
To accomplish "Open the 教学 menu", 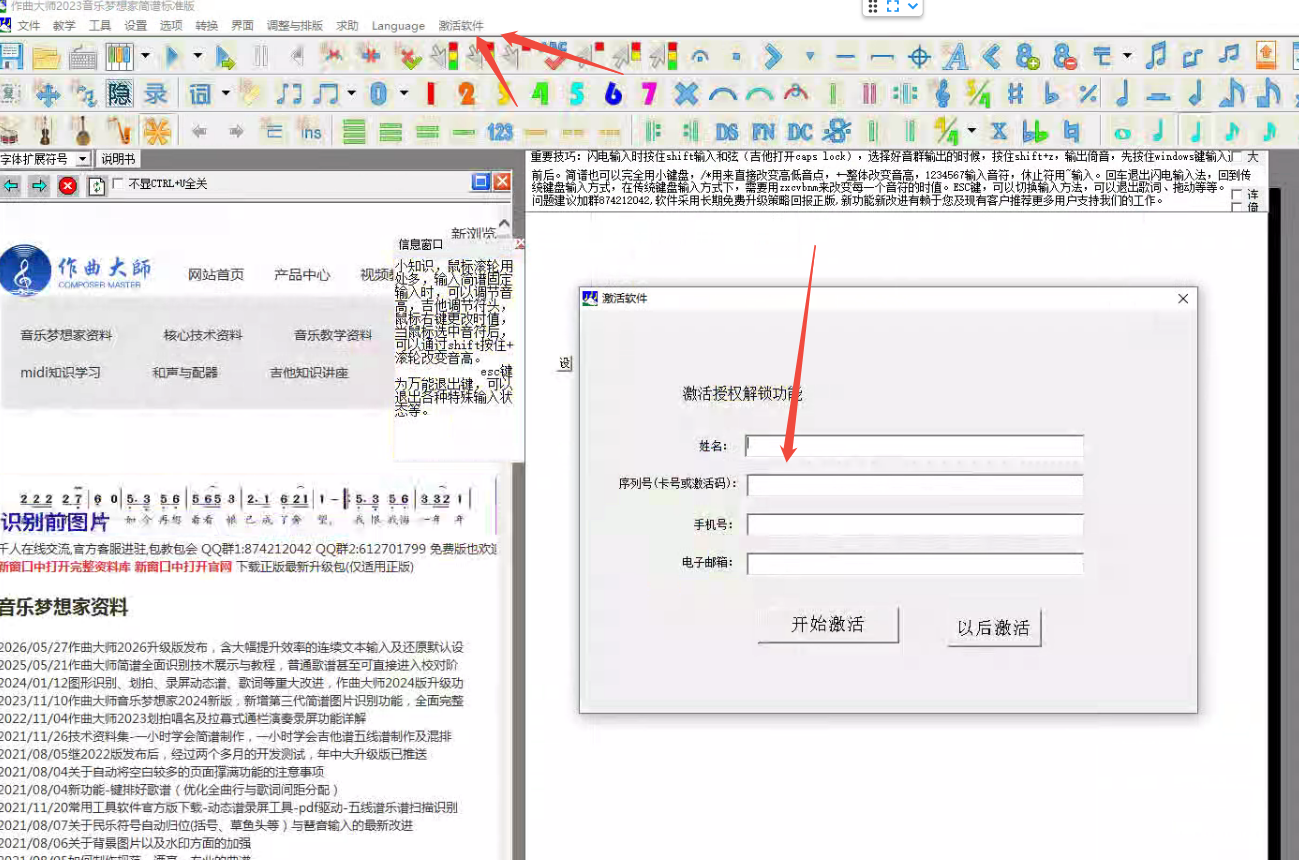I will 64,26.
